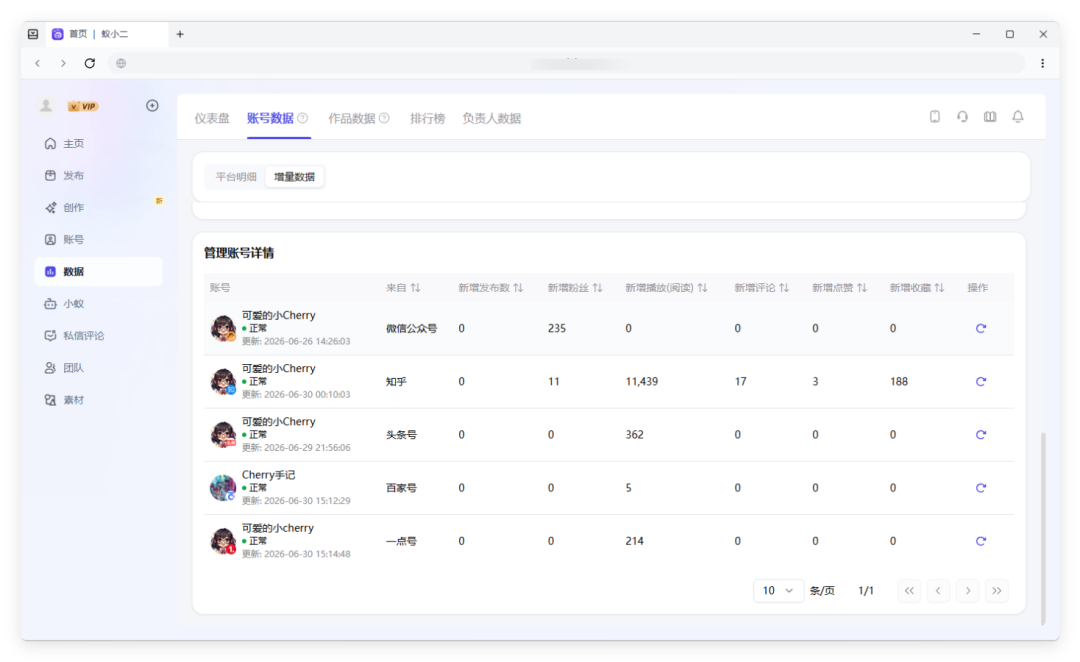Open the book guide icon

tap(990, 117)
